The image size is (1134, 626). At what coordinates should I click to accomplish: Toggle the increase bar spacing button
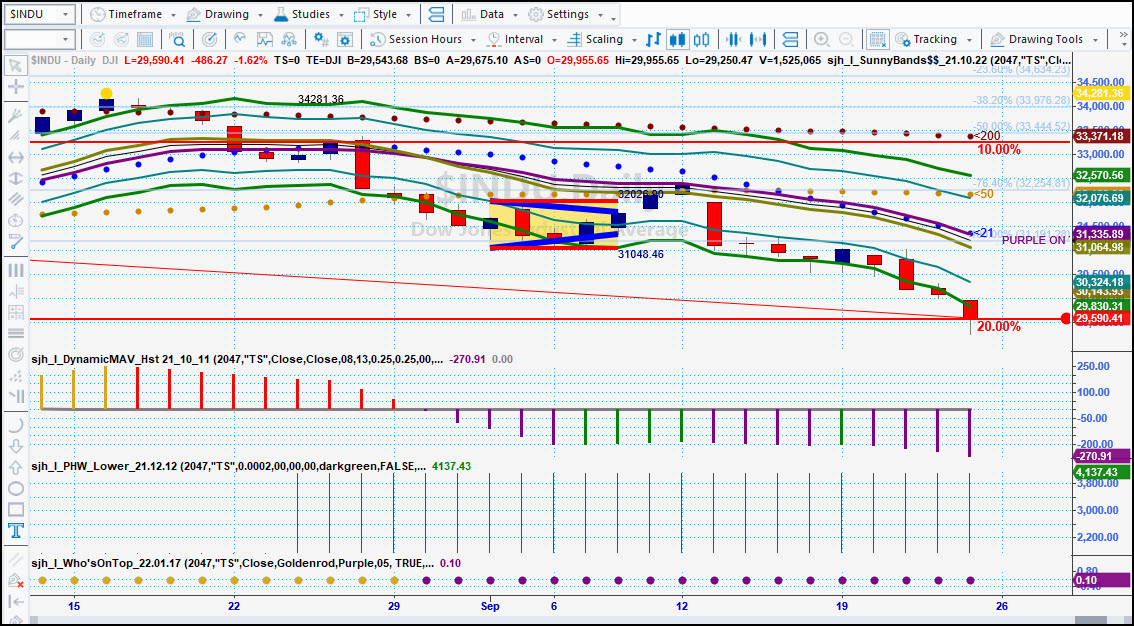pos(759,39)
